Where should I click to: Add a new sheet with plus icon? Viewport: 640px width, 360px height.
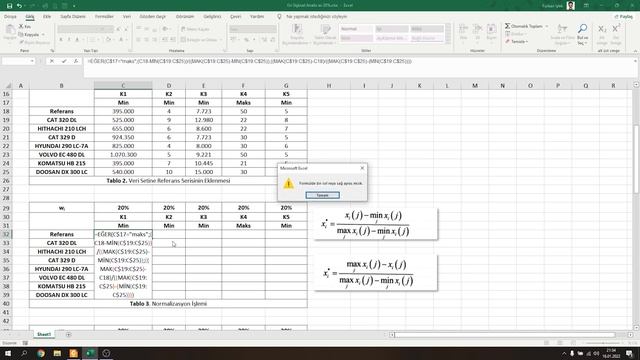[68, 335]
